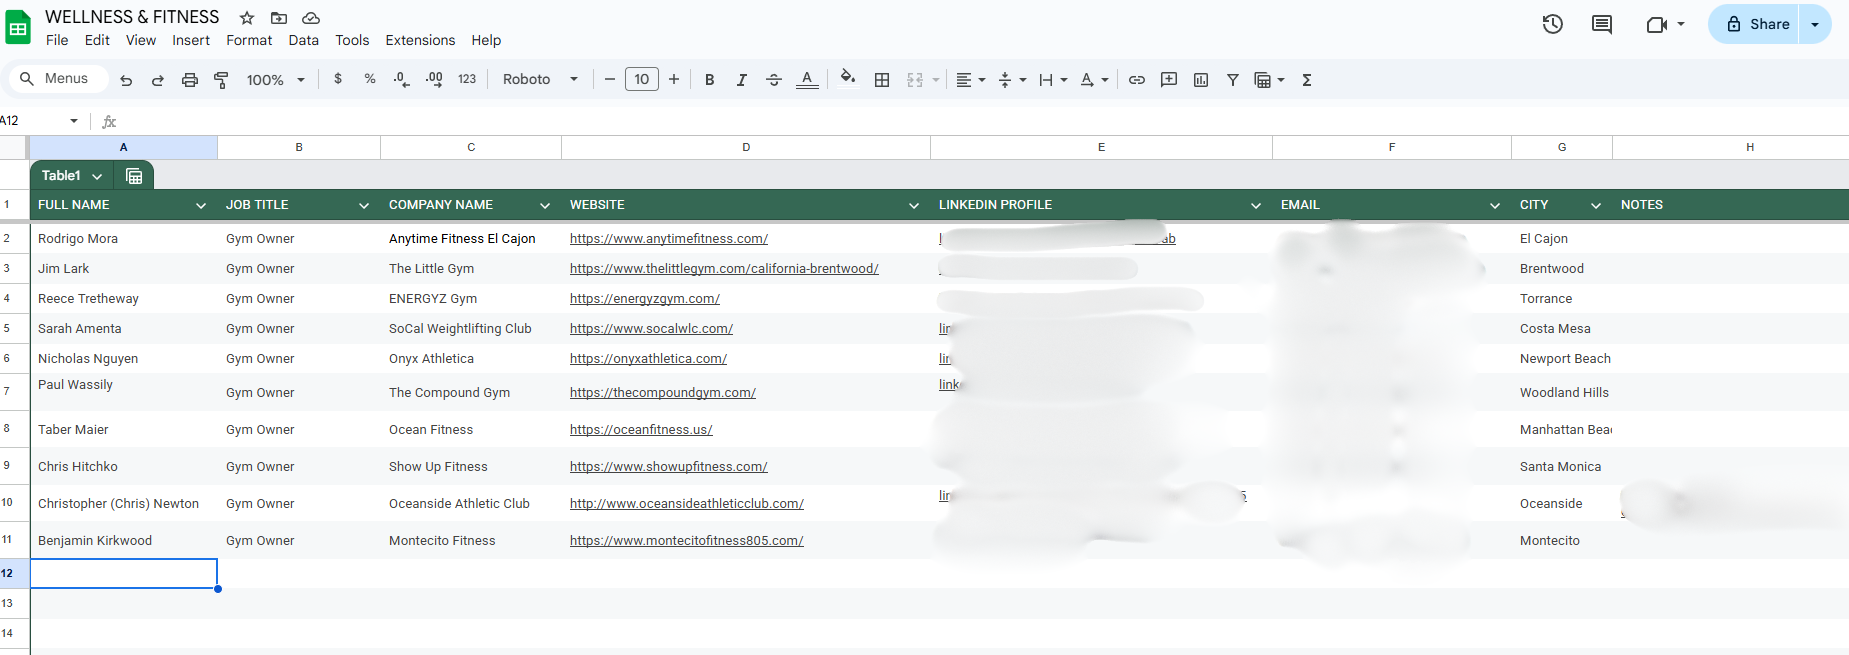
Task: Open the Format menu
Action: click(x=249, y=40)
